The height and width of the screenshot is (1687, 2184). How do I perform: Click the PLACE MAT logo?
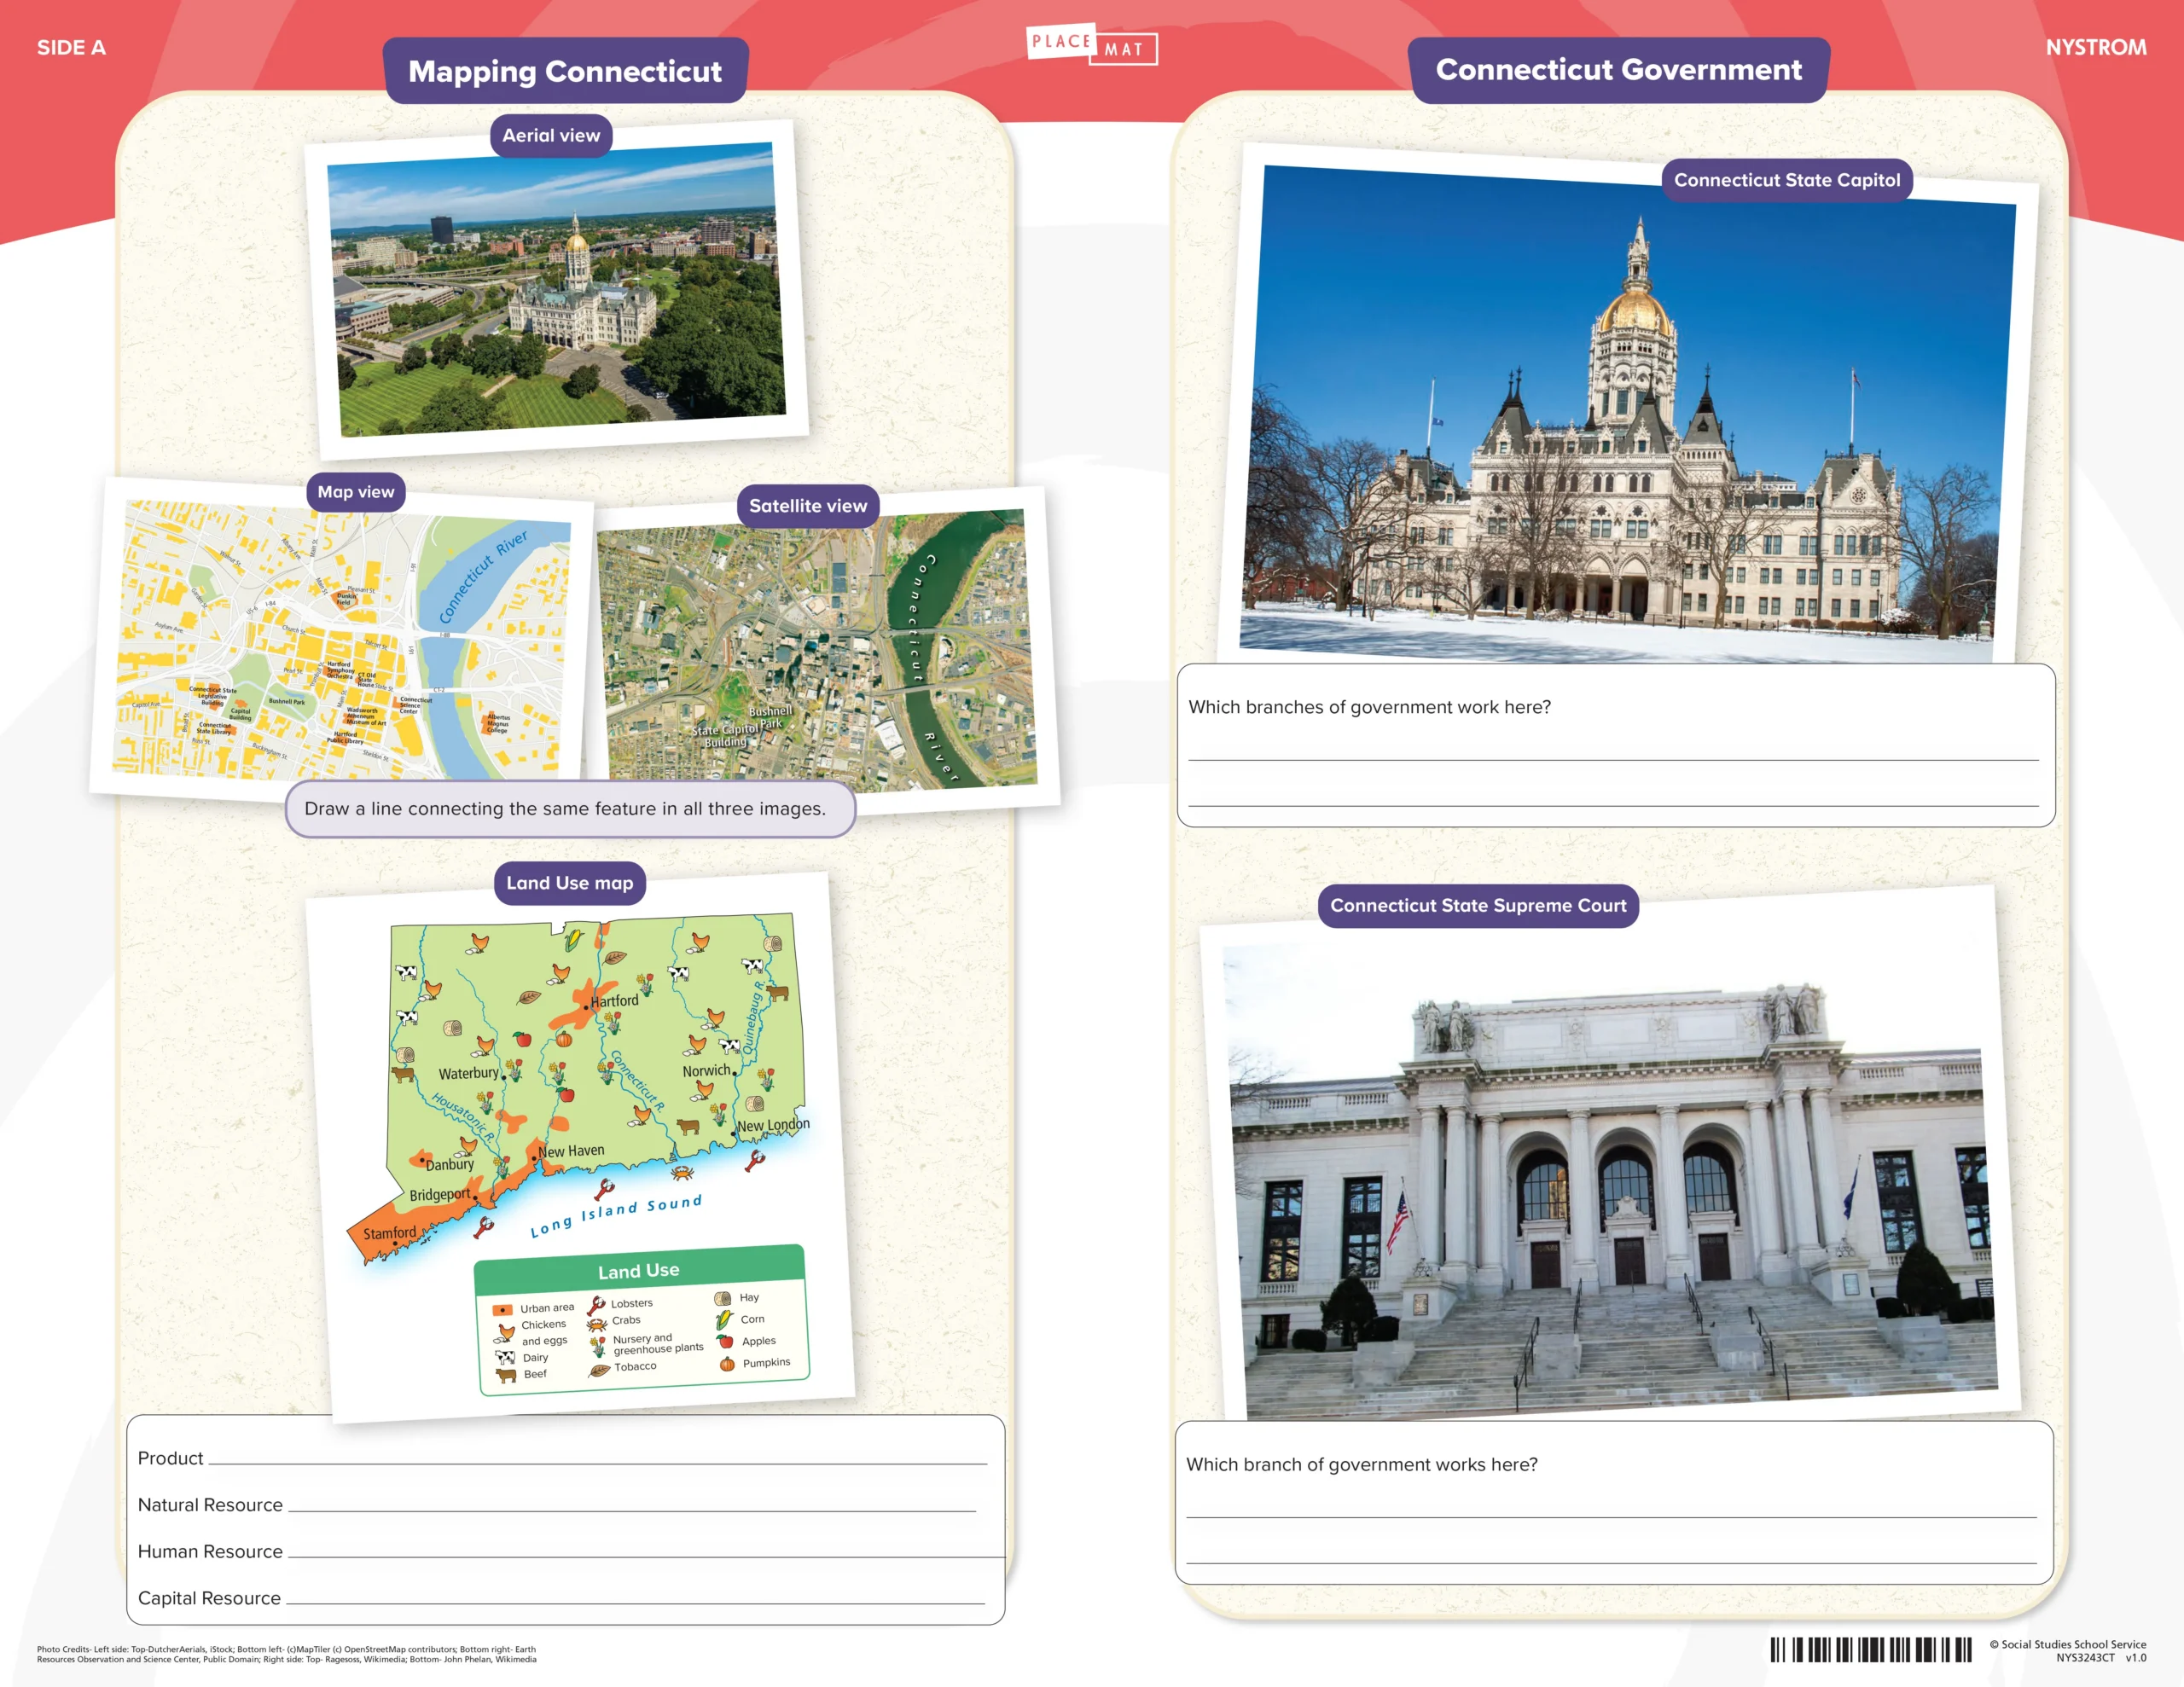pos(1092,45)
